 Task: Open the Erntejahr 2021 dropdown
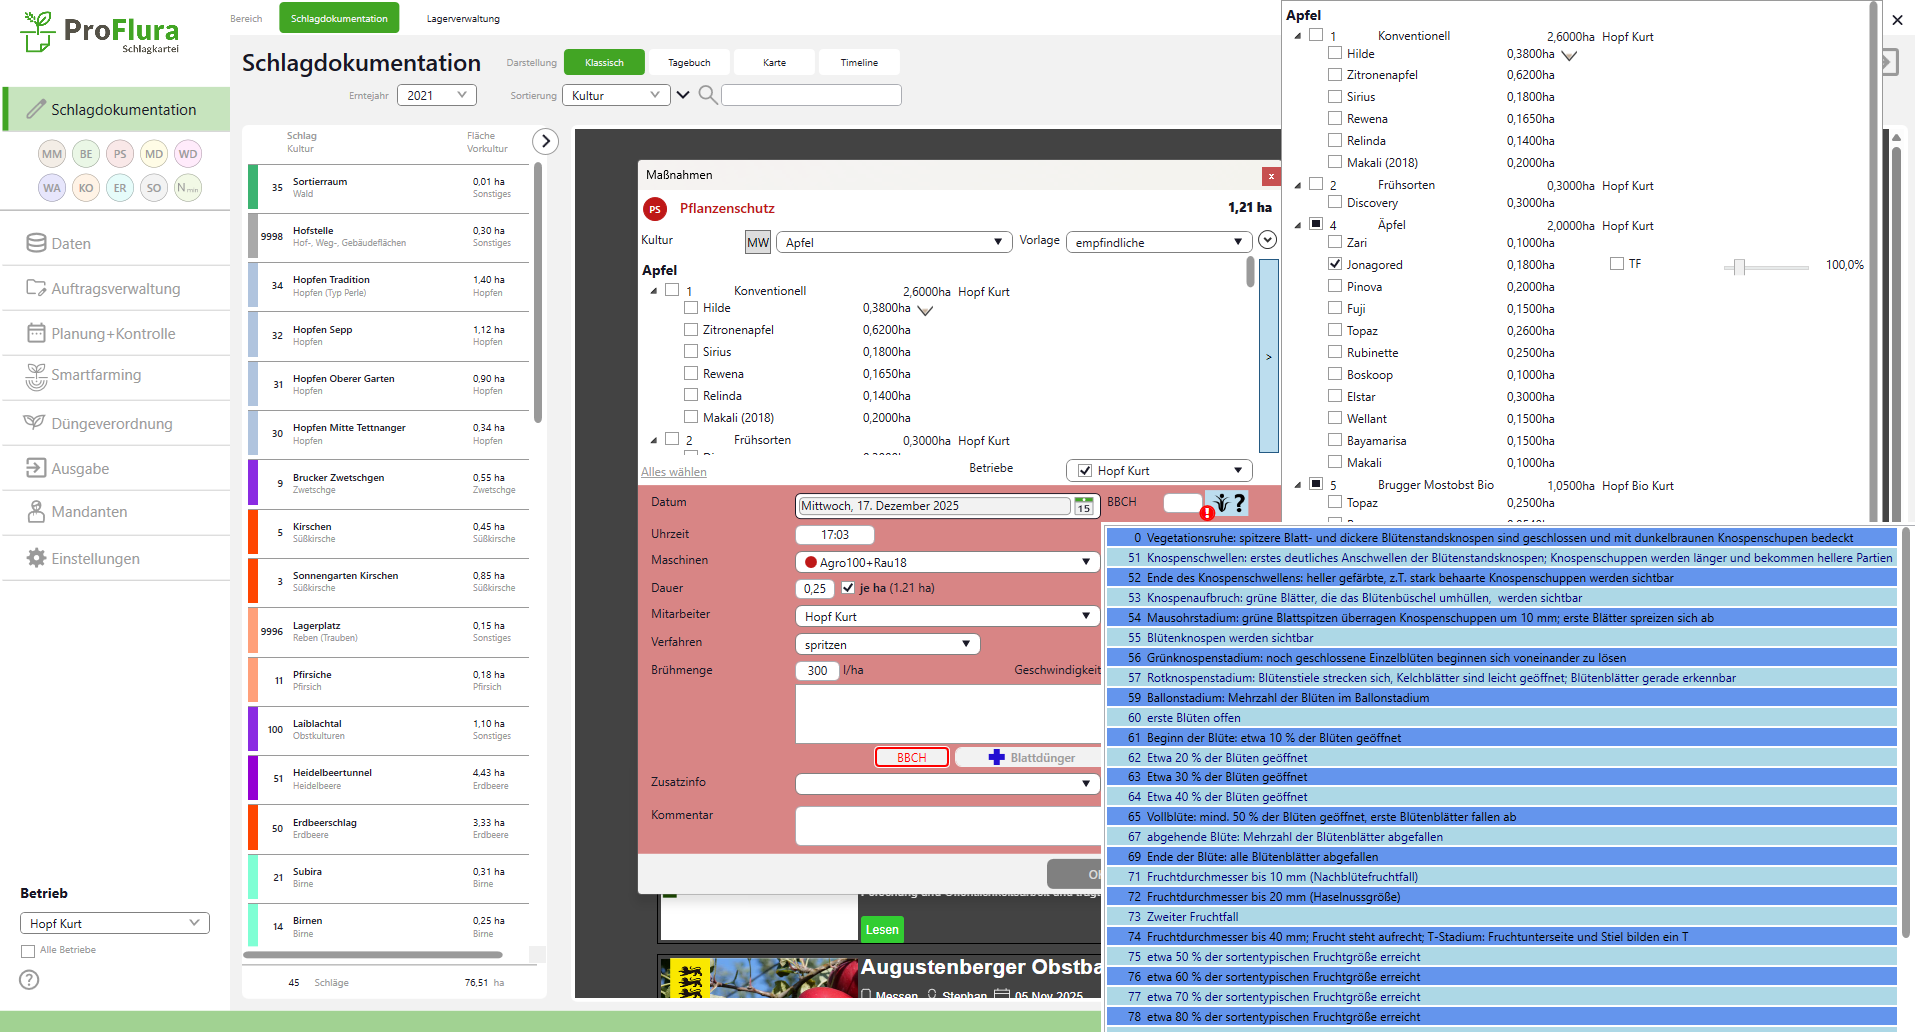437,95
